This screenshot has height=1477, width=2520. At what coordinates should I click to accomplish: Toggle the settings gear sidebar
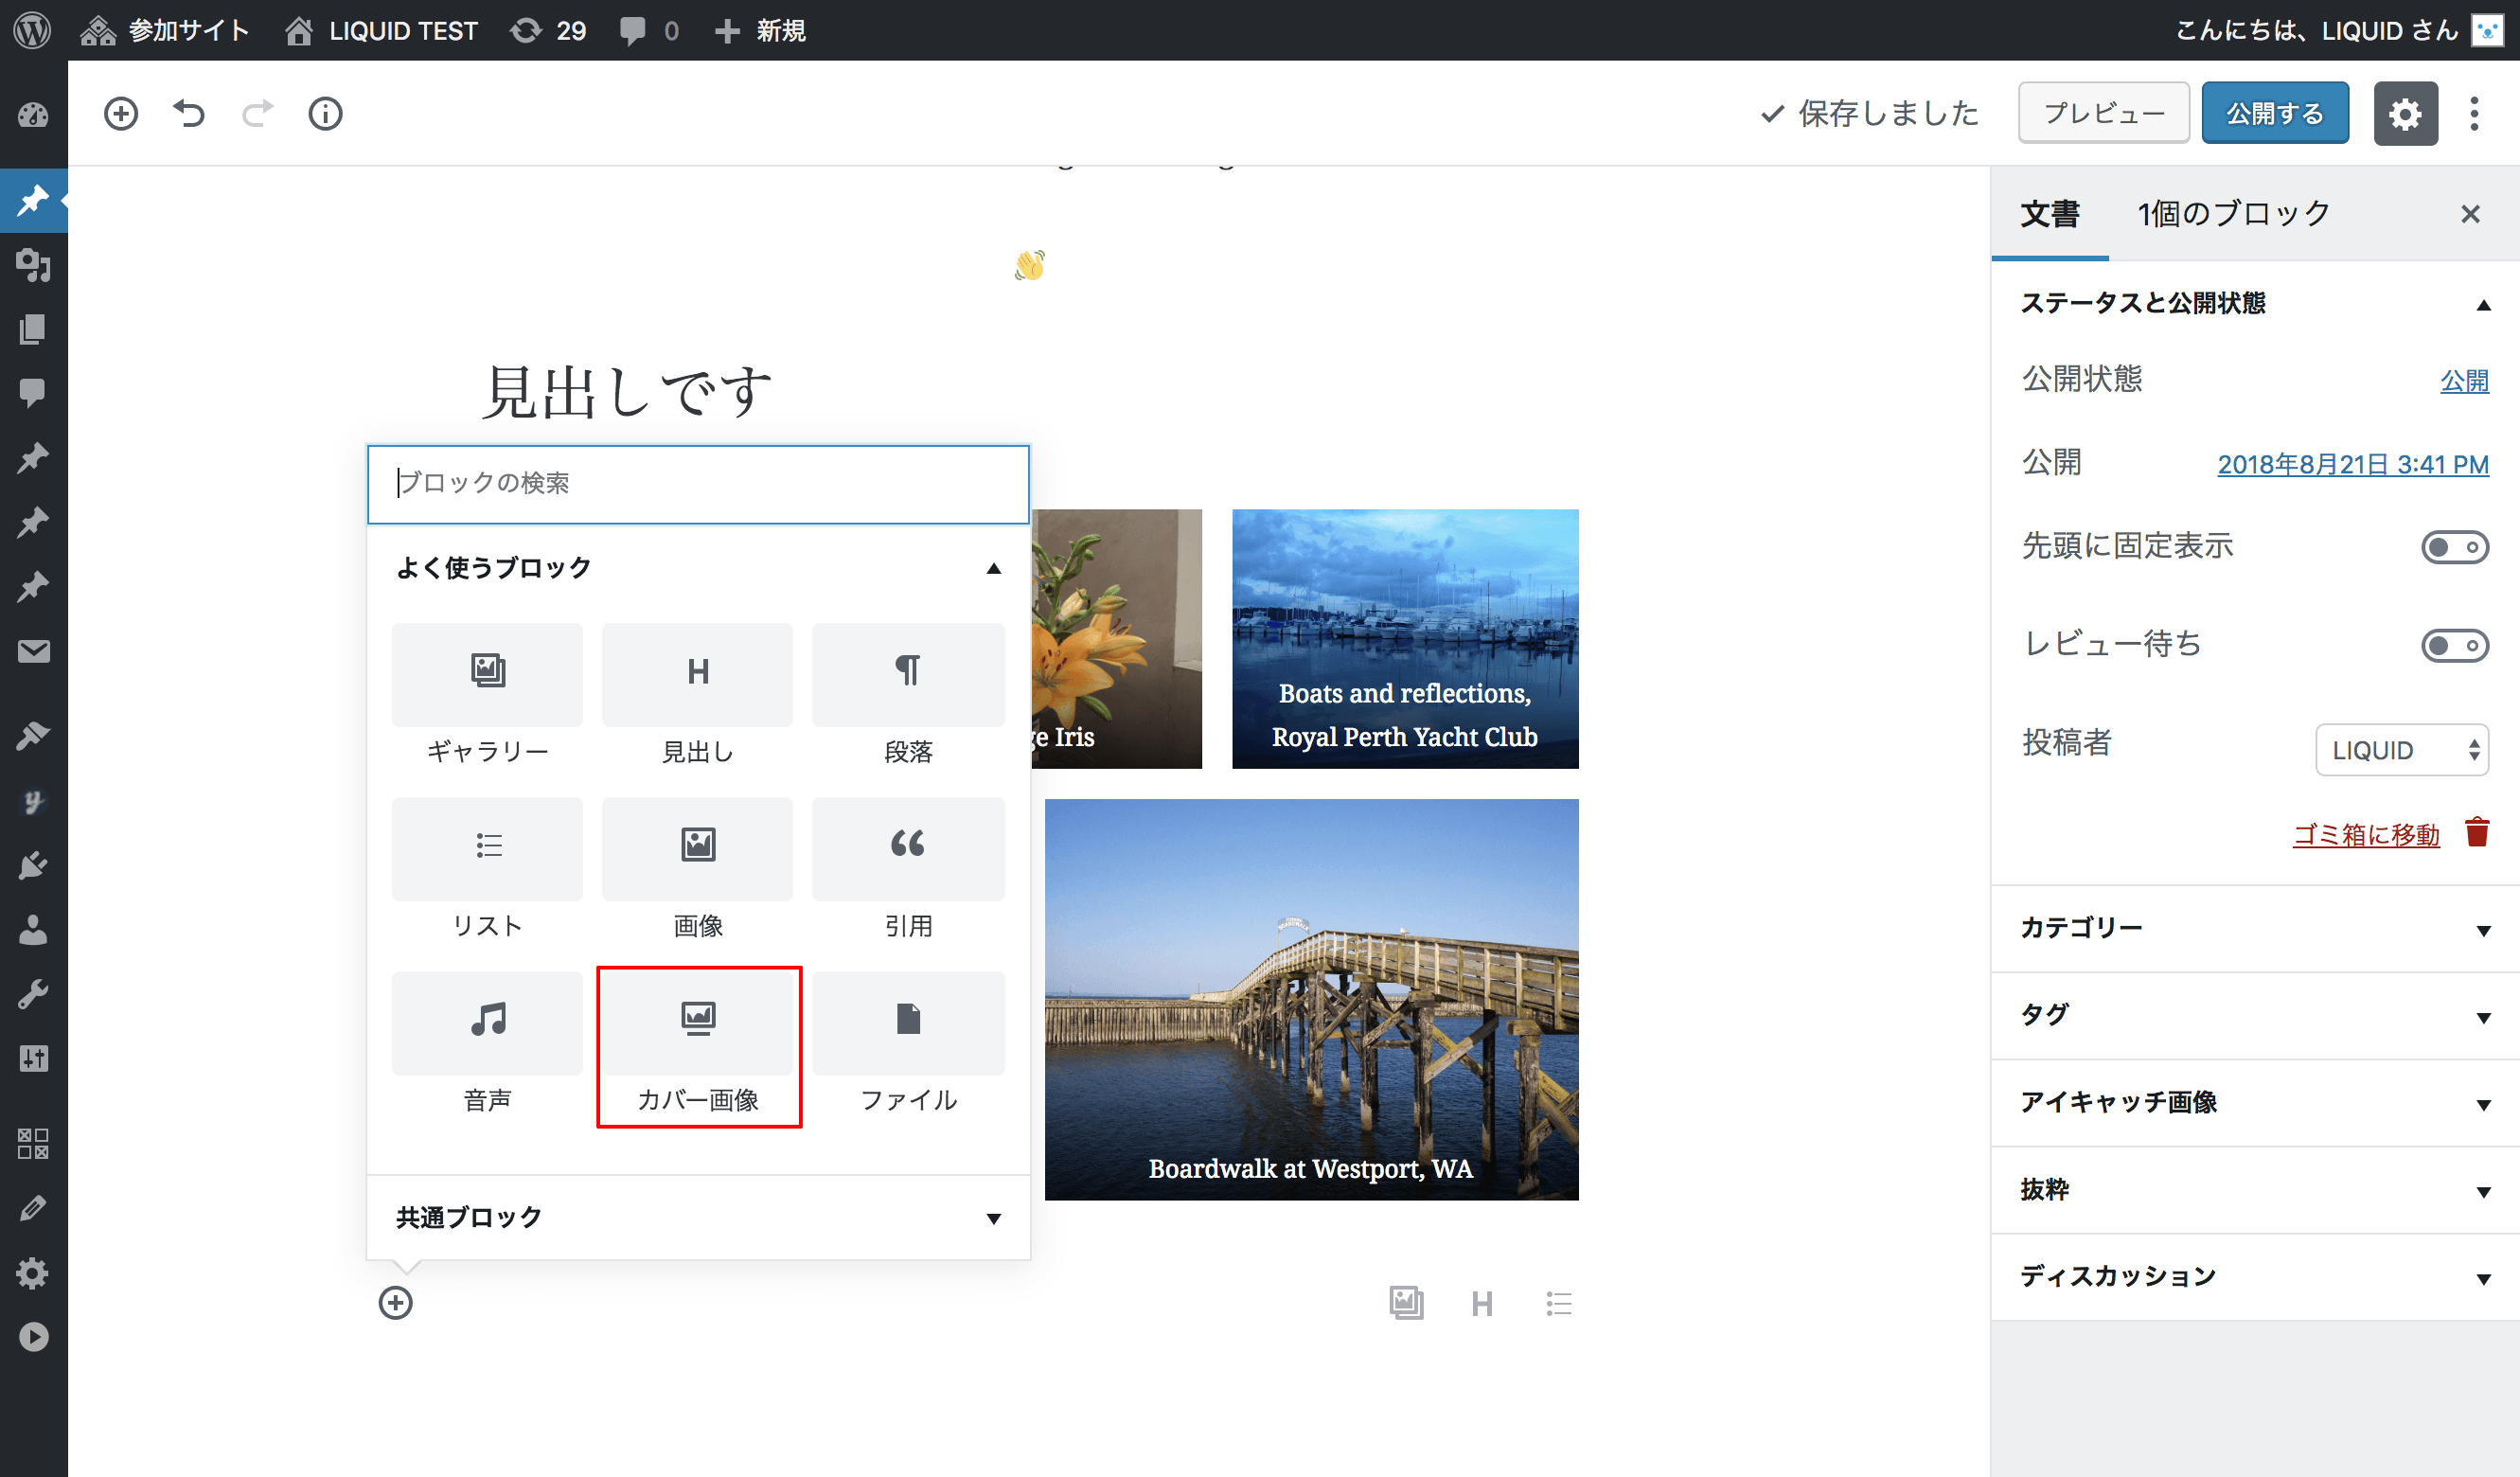pos(2405,113)
